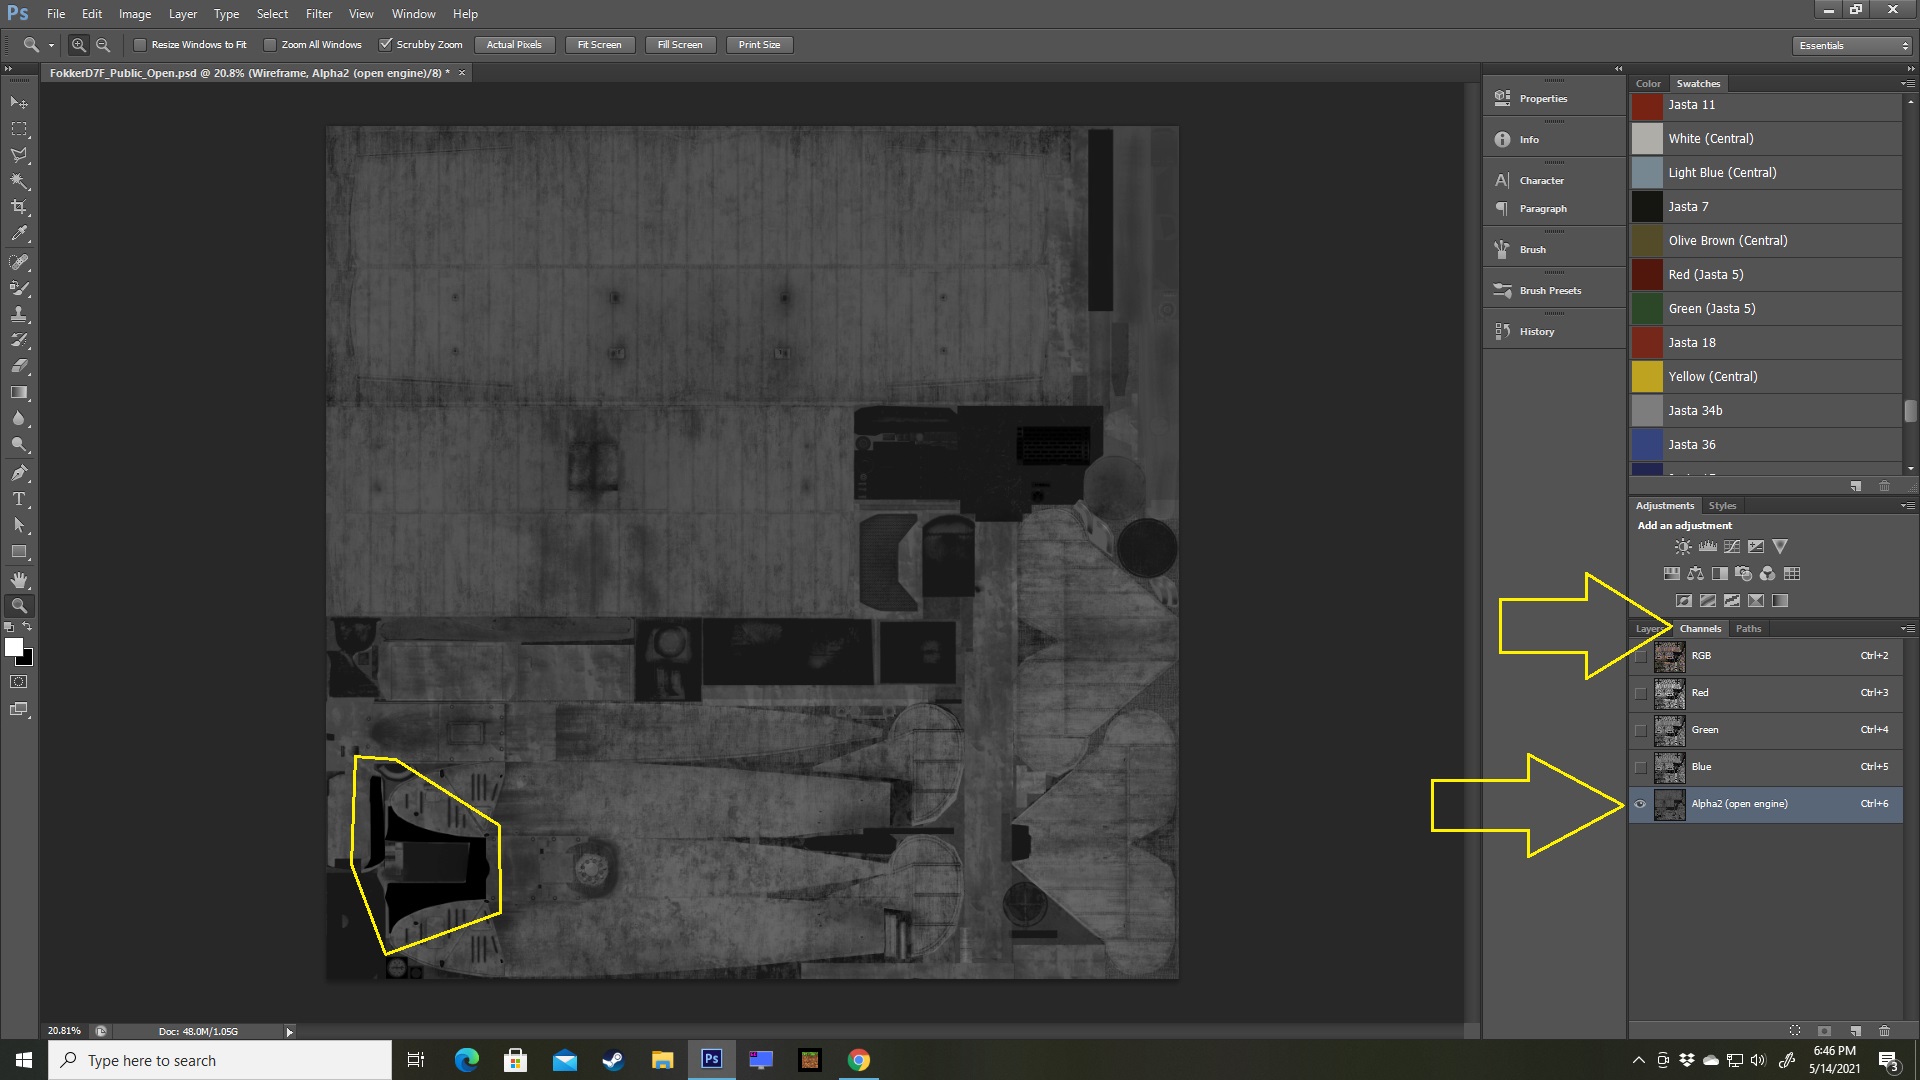Open the Essentials workspace dropdown
Screen dimensions: 1920x1080
(1852, 46)
